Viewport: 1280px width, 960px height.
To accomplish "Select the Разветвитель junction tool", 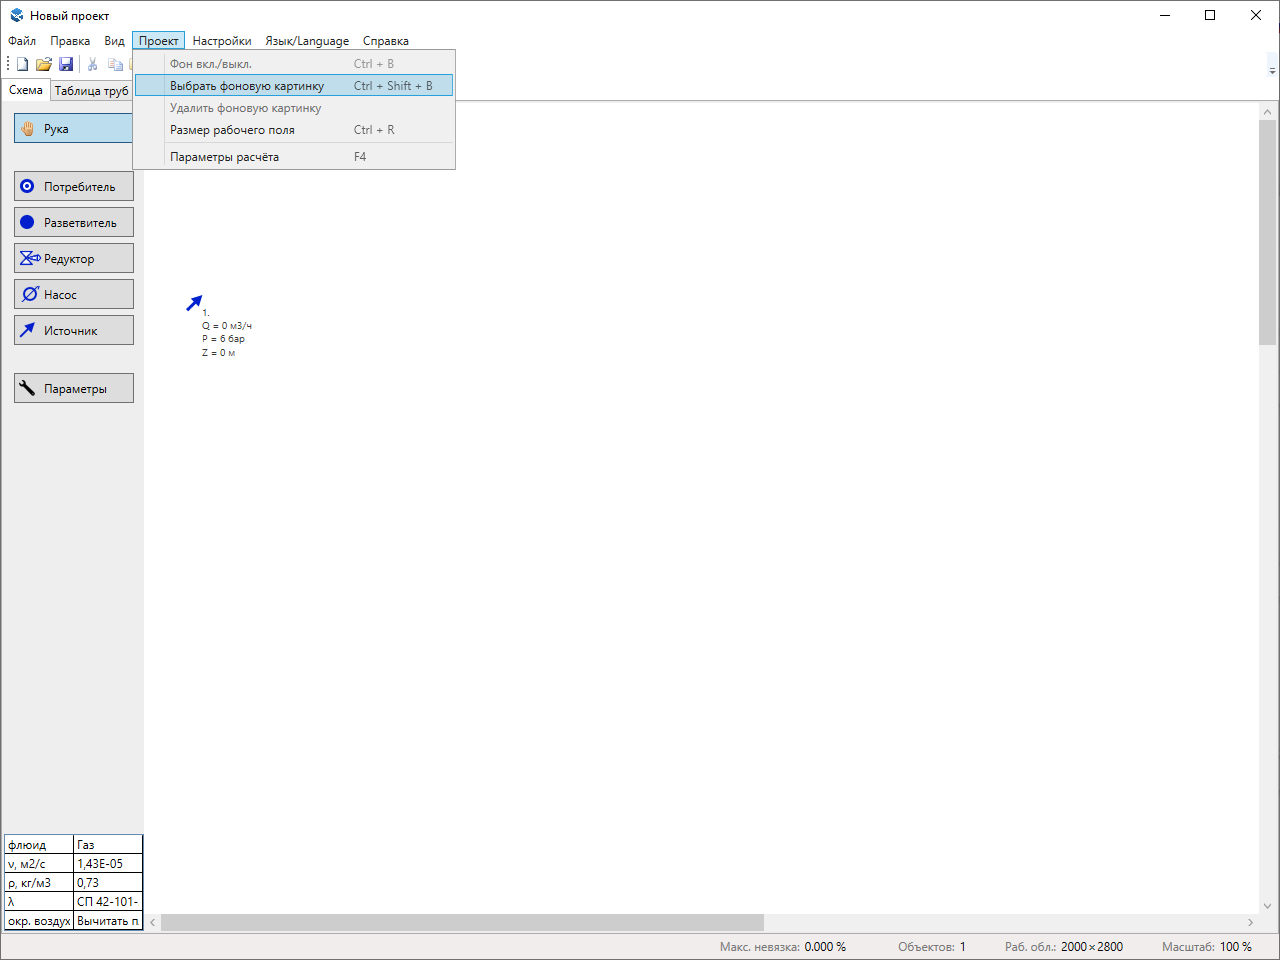I will pos(74,223).
